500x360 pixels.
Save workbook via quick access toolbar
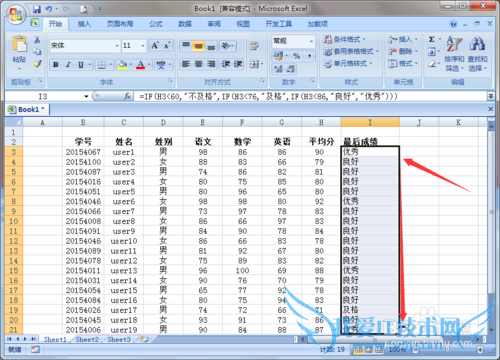click(x=37, y=9)
